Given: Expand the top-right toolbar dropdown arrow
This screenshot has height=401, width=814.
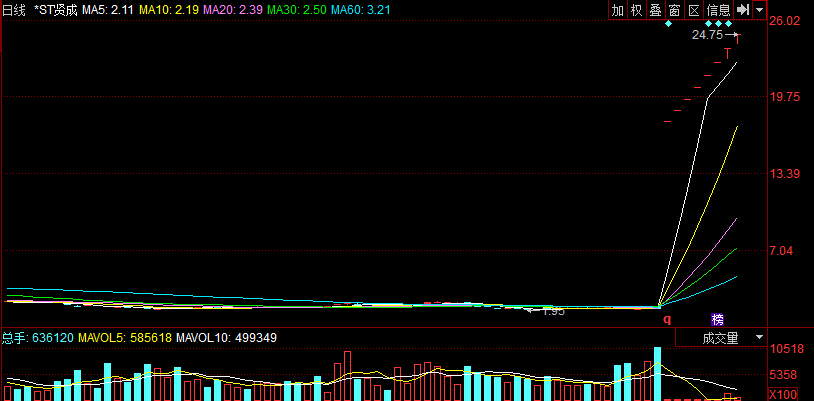Looking at the screenshot, I should pyautogui.click(x=760, y=10).
